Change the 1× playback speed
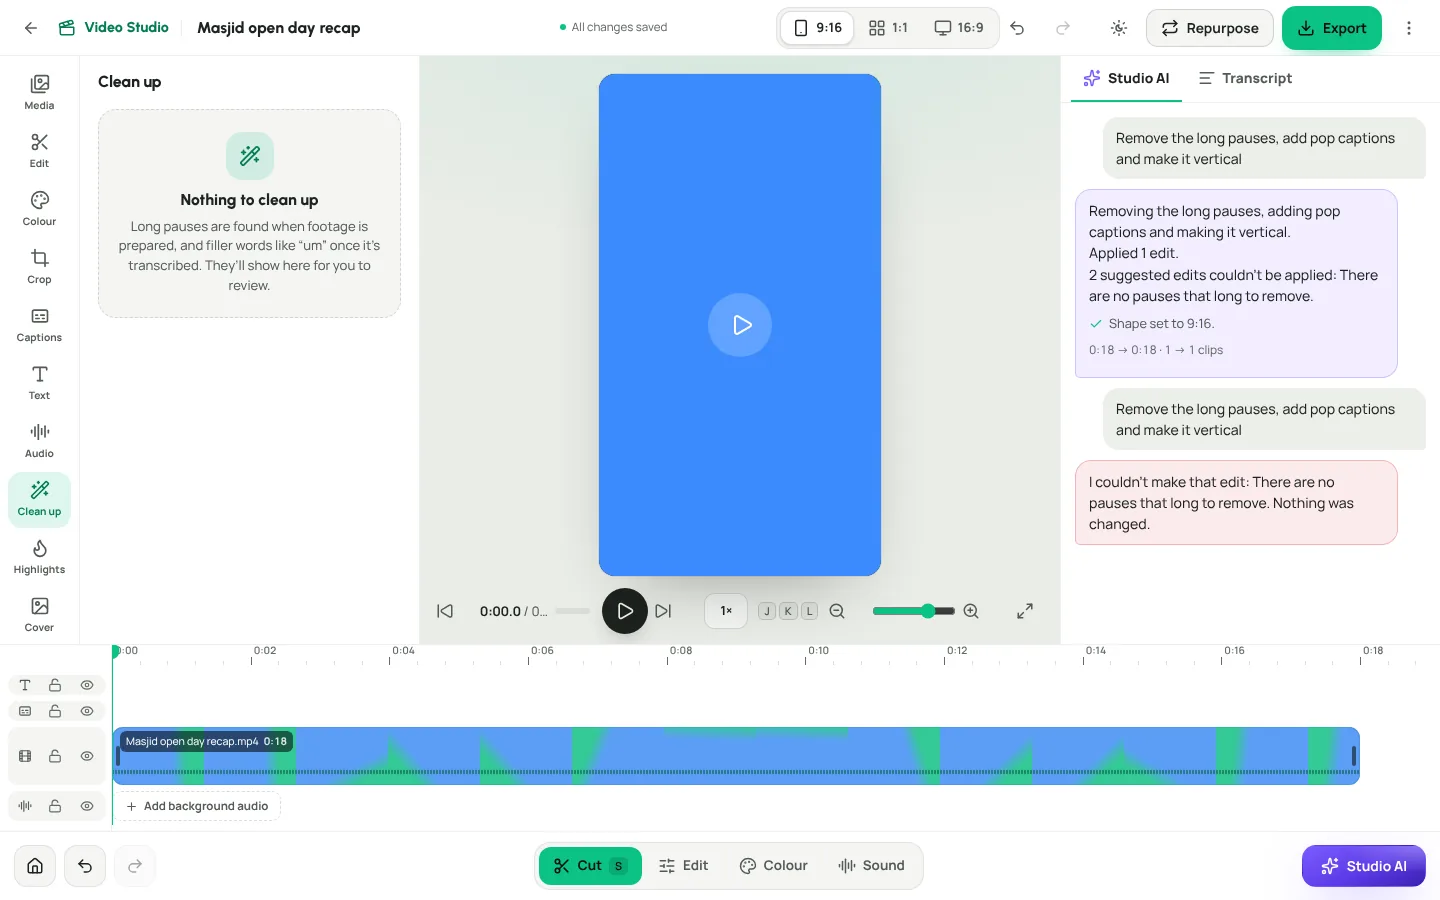Viewport: 1440px width, 900px height. (726, 611)
